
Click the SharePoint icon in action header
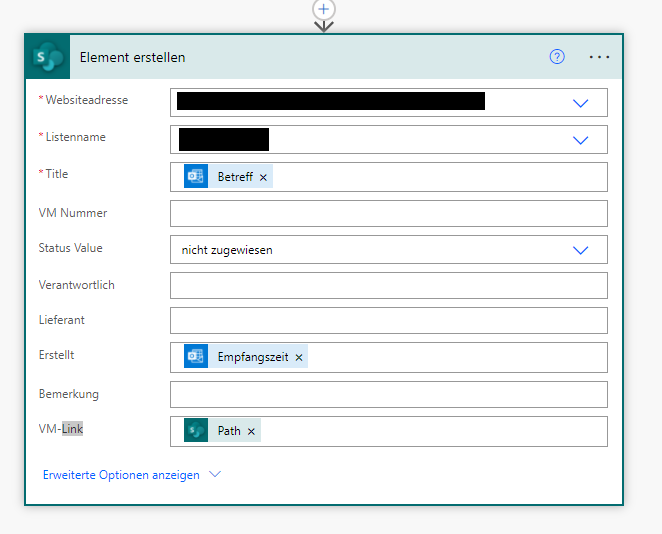pos(47,57)
